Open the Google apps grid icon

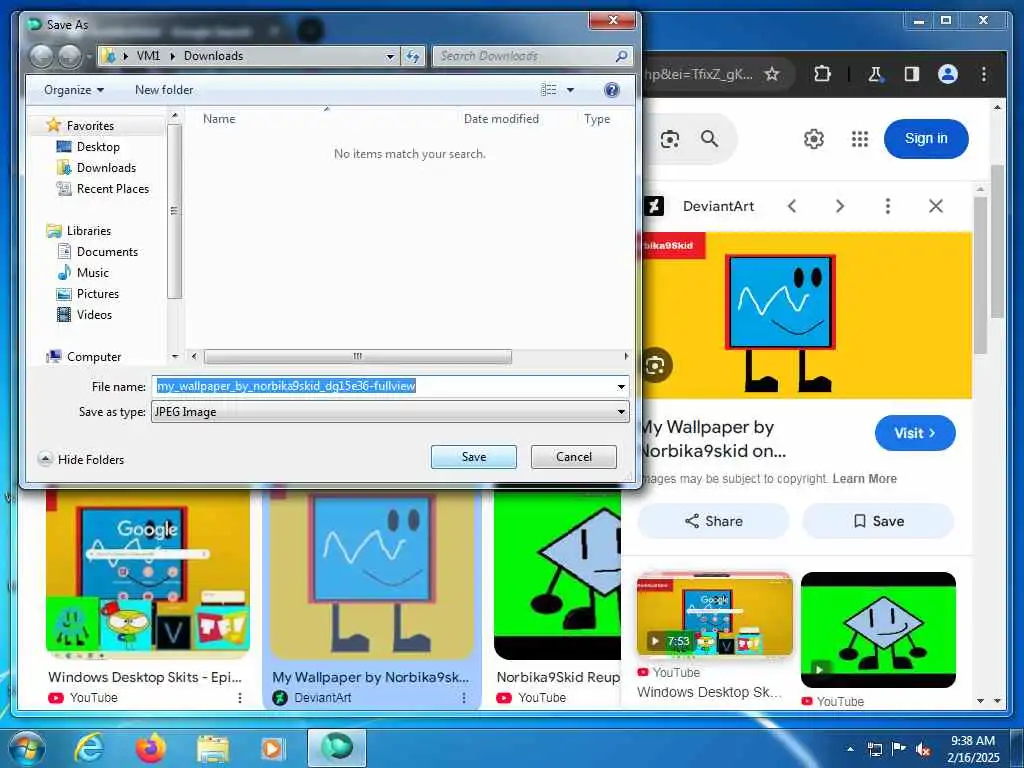[x=859, y=138]
